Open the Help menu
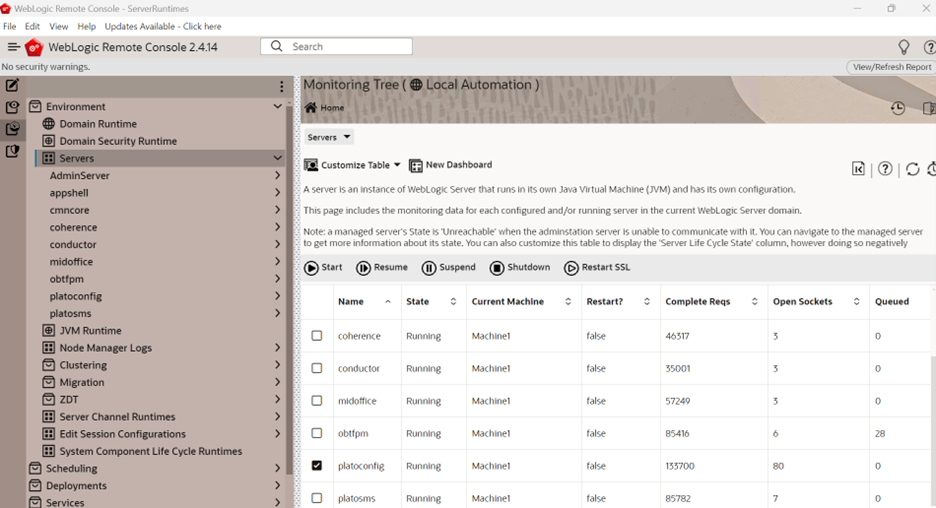Image resolution: width=936 pixels, height=508 pixels. coord(87,26)
